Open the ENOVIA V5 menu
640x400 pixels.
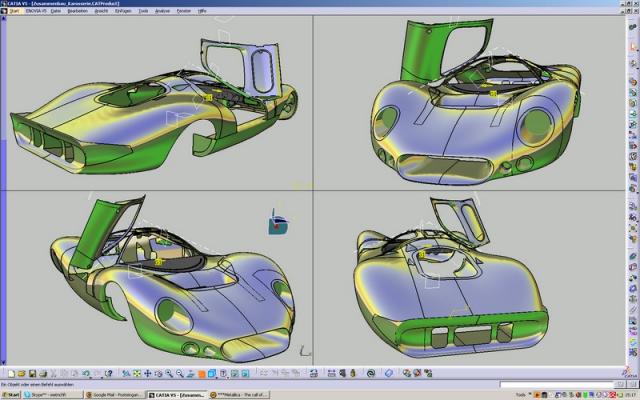click(36, 11)
